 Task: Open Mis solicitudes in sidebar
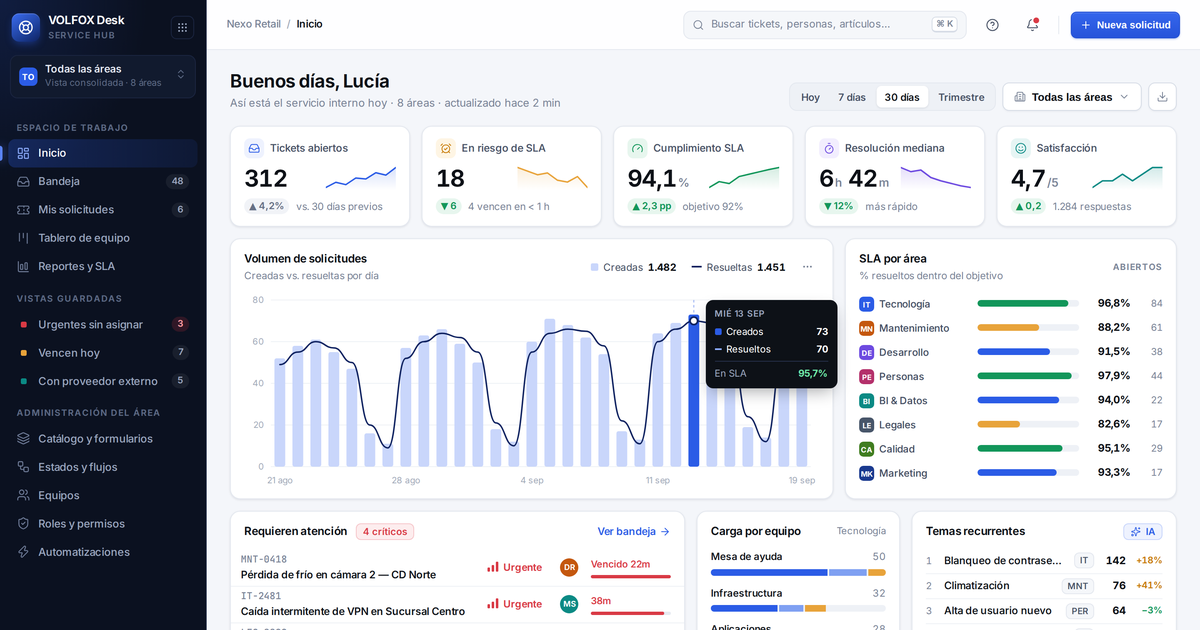click(103, 209)
